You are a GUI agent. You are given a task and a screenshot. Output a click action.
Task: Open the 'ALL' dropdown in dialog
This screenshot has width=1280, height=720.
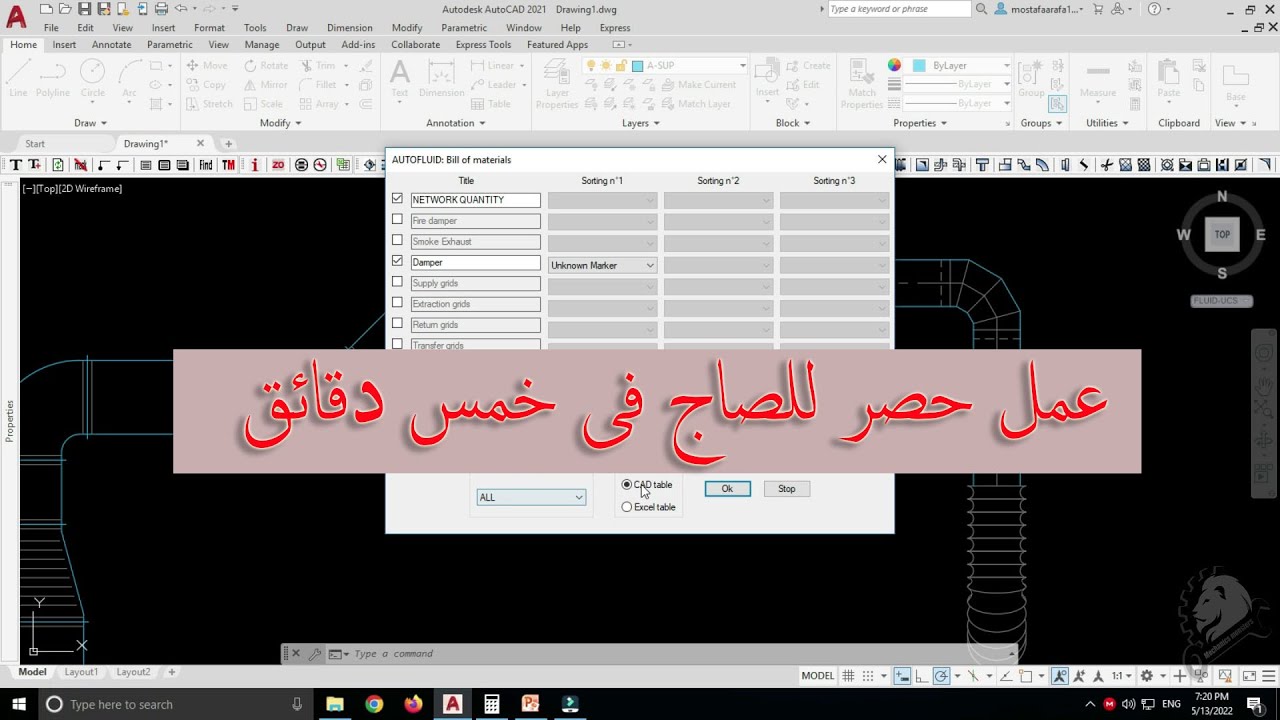point(531,497)
